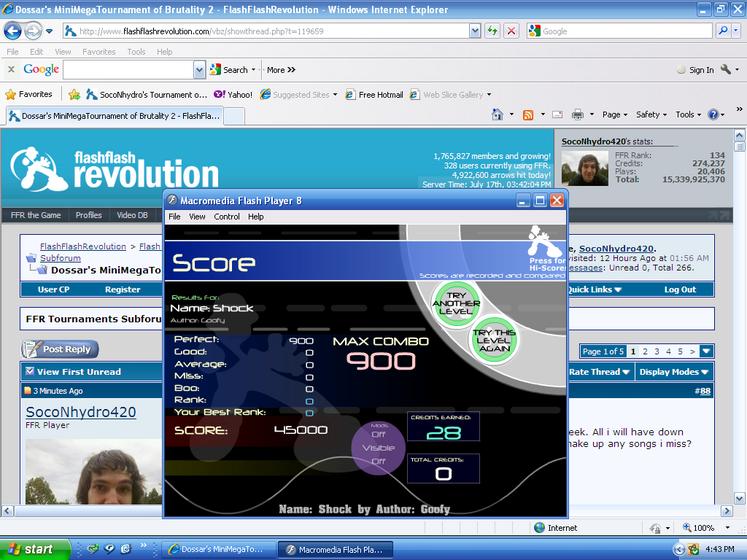Click the Start button on taskbar

coord(35,550)
